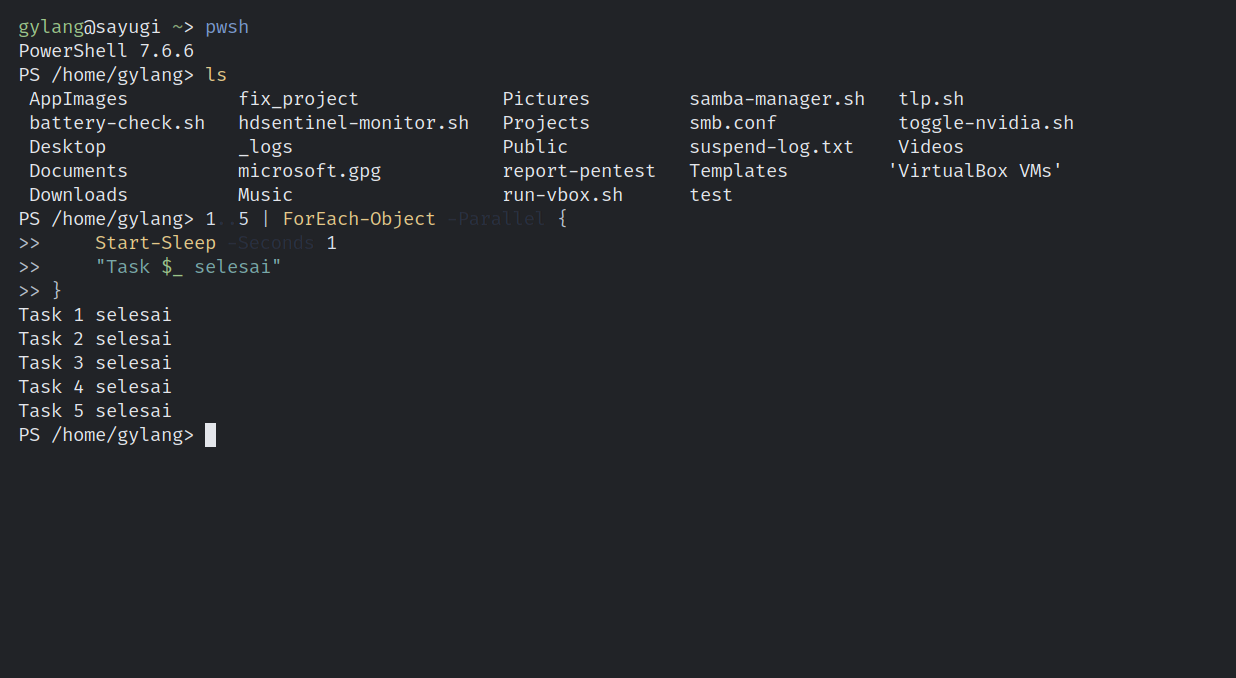
Task: Click the blinking cursor at the prompt
Action: click(x=210, y=435)
